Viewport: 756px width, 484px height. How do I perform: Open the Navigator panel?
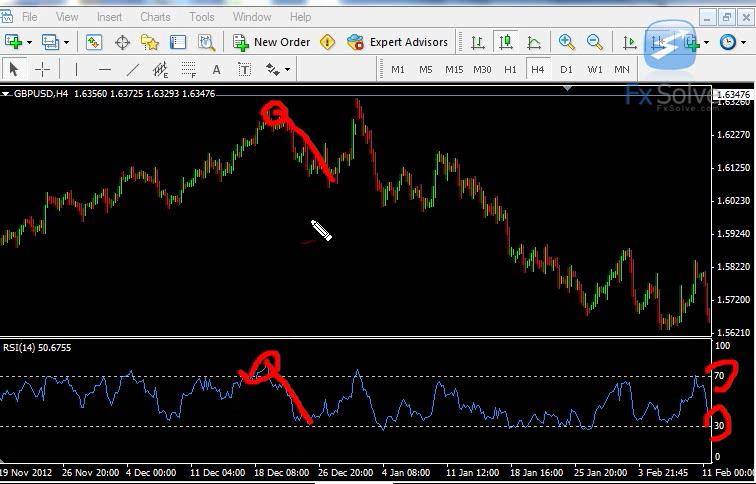(x=150, y=42)
